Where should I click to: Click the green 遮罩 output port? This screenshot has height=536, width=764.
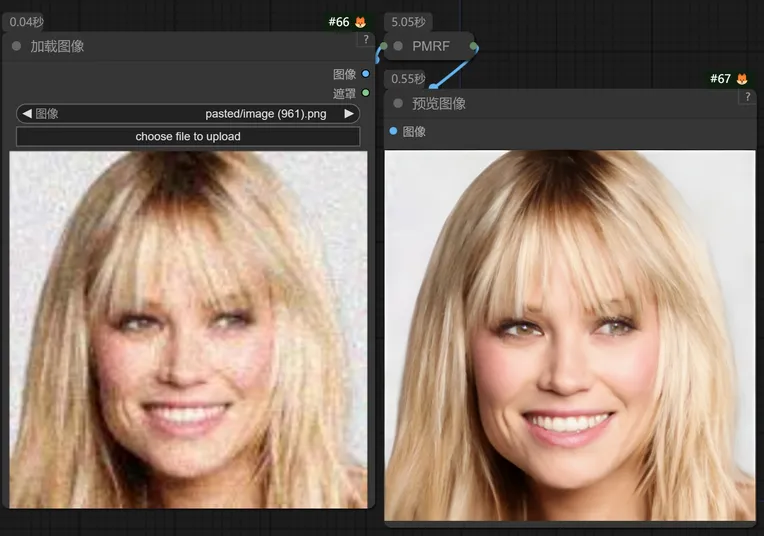[365, 93]
